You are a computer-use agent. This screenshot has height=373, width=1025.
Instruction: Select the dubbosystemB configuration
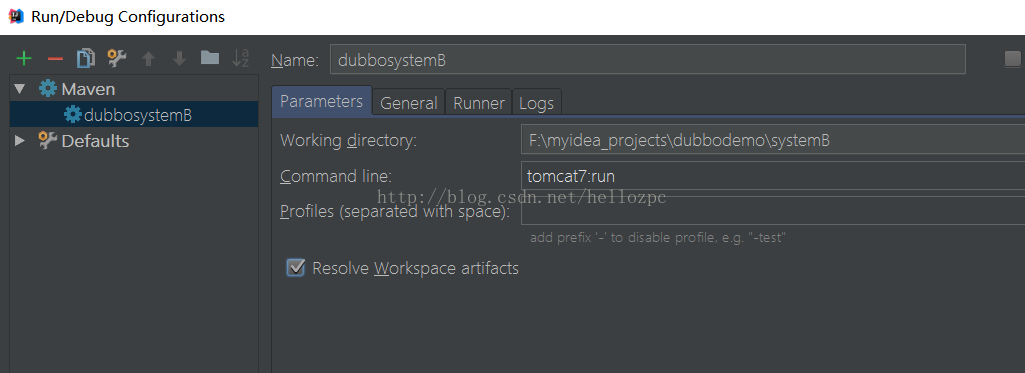coord(134,115)
